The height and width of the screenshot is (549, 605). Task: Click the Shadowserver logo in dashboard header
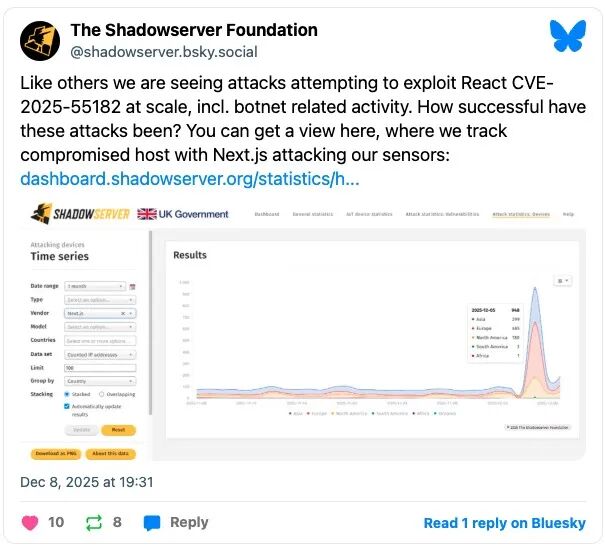click(80, 214)
